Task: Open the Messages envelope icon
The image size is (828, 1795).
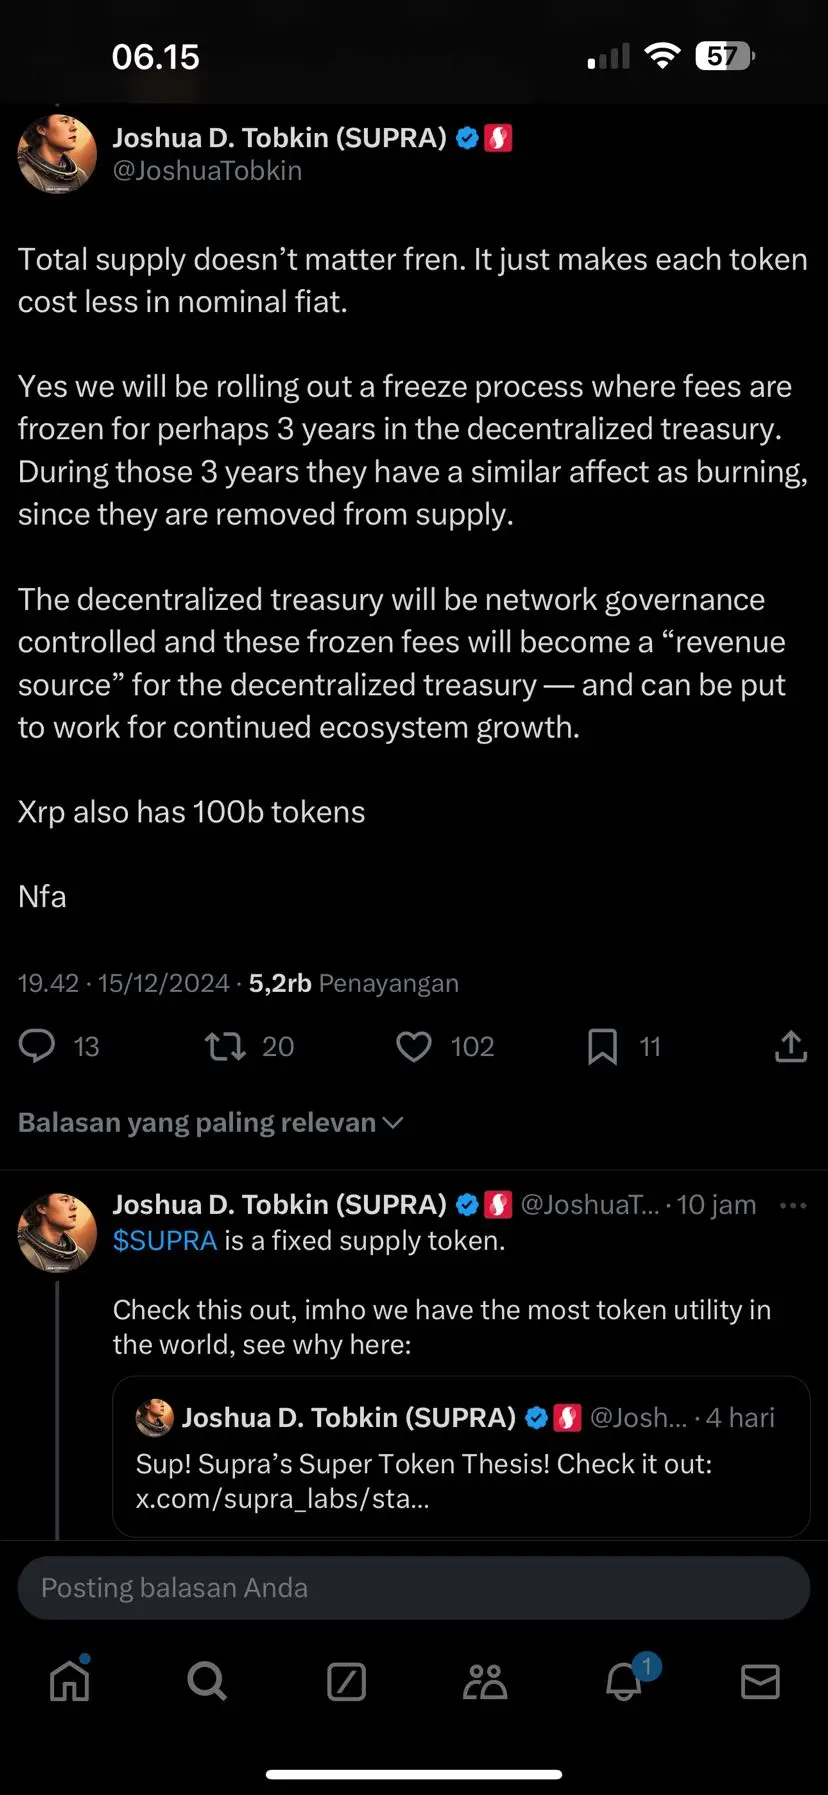Action: coord(760,1681)
